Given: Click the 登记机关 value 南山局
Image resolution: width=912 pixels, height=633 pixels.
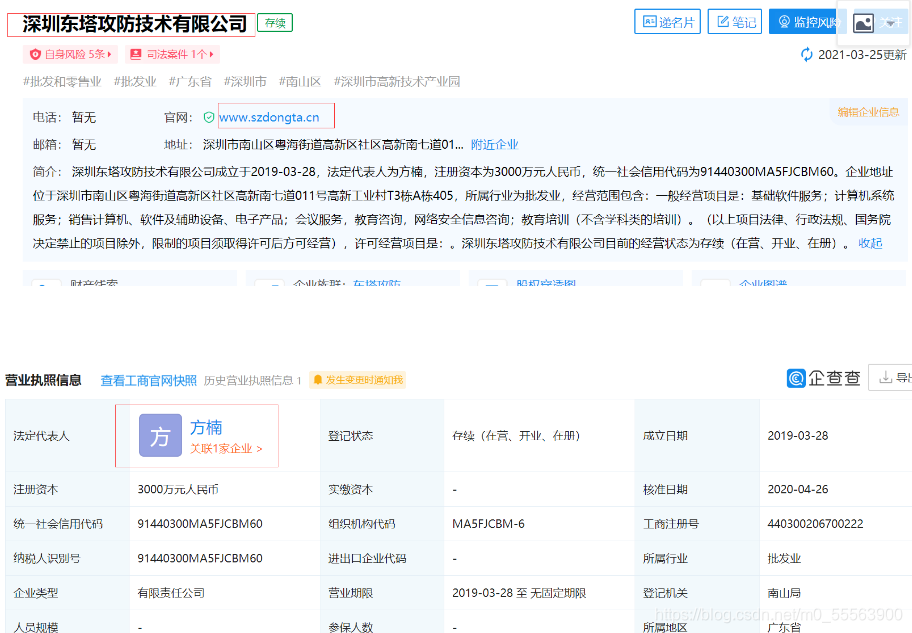Looking at the screenshot, I should click(x=784, y=593).
